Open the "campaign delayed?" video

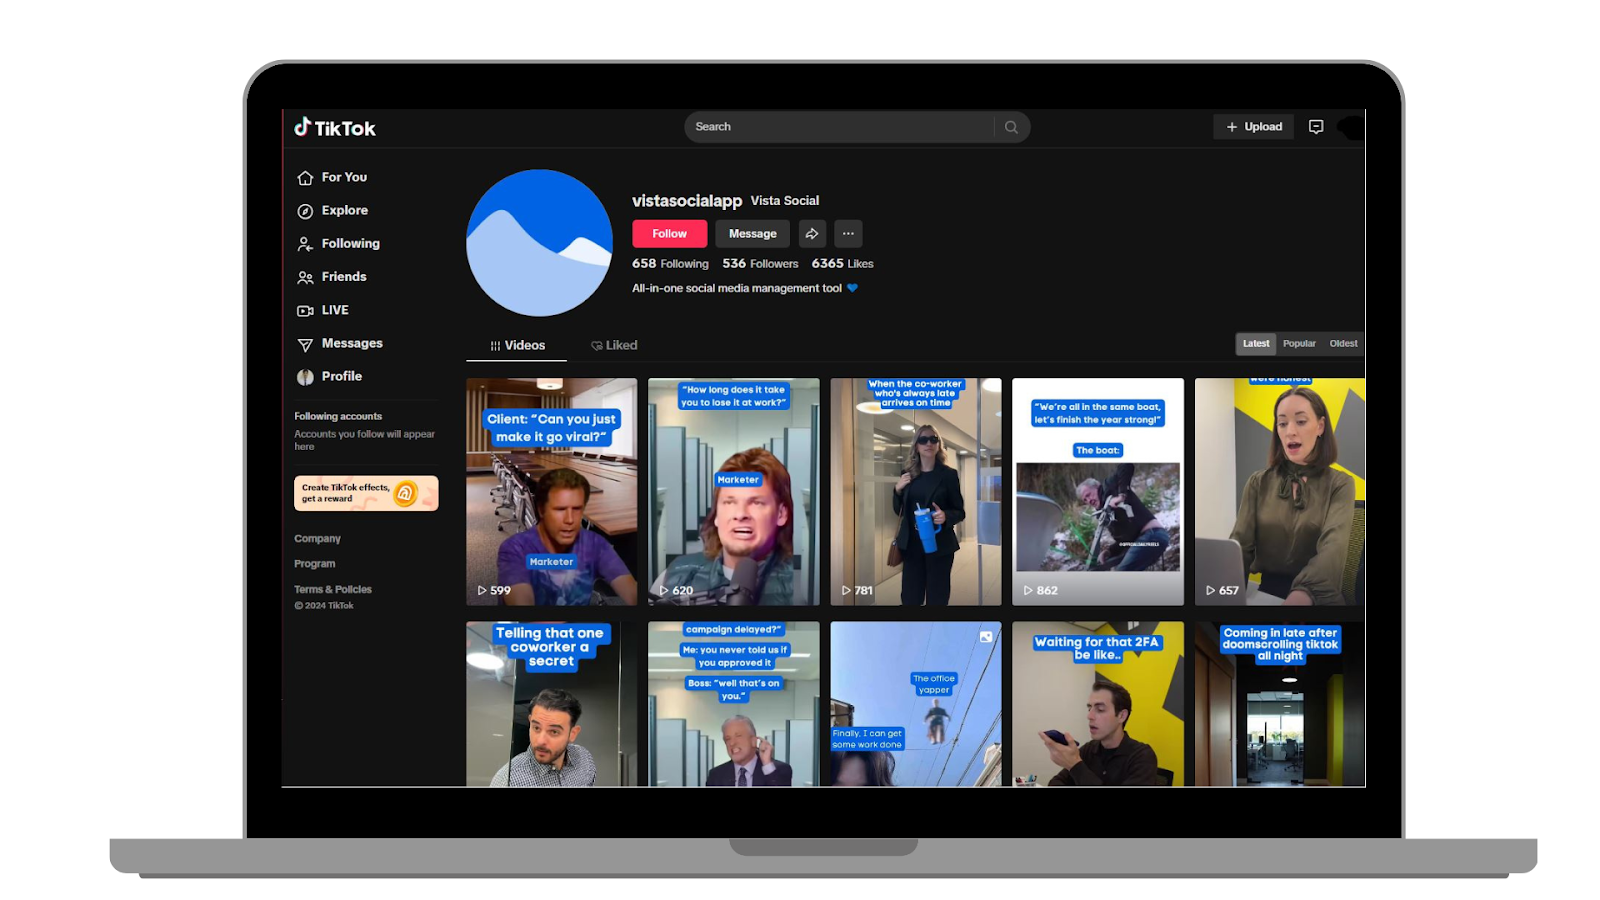(x=733, y=704)
